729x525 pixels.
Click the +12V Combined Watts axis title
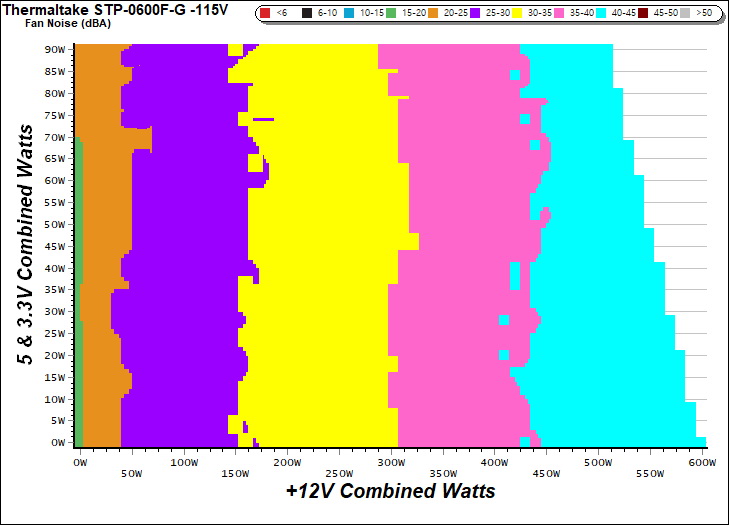tap(390, 492)
